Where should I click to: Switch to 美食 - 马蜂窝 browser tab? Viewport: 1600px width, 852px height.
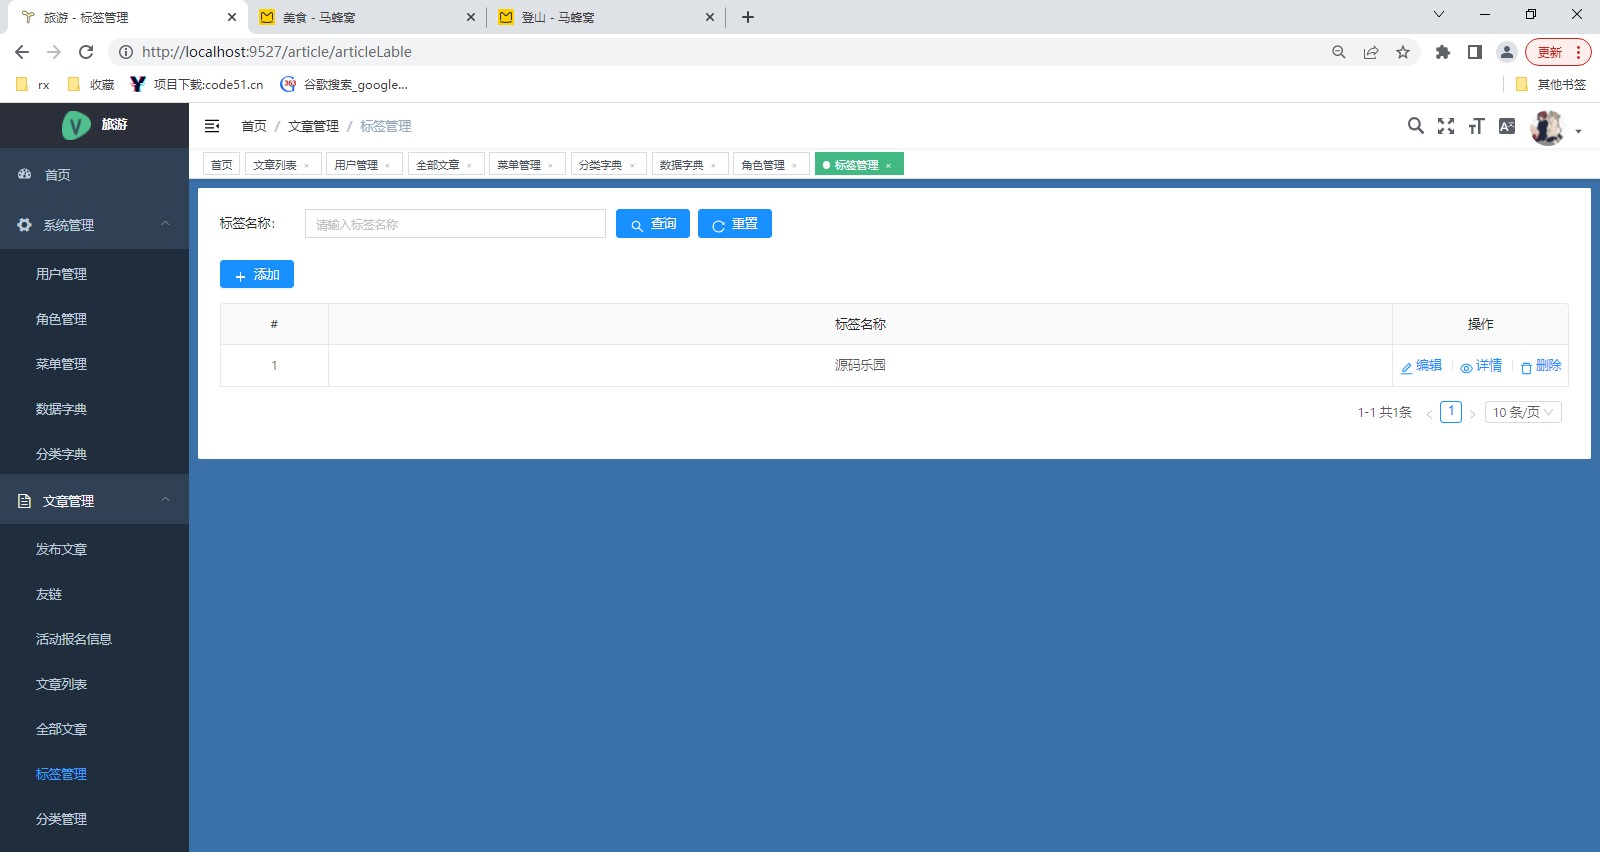point(365,17)
